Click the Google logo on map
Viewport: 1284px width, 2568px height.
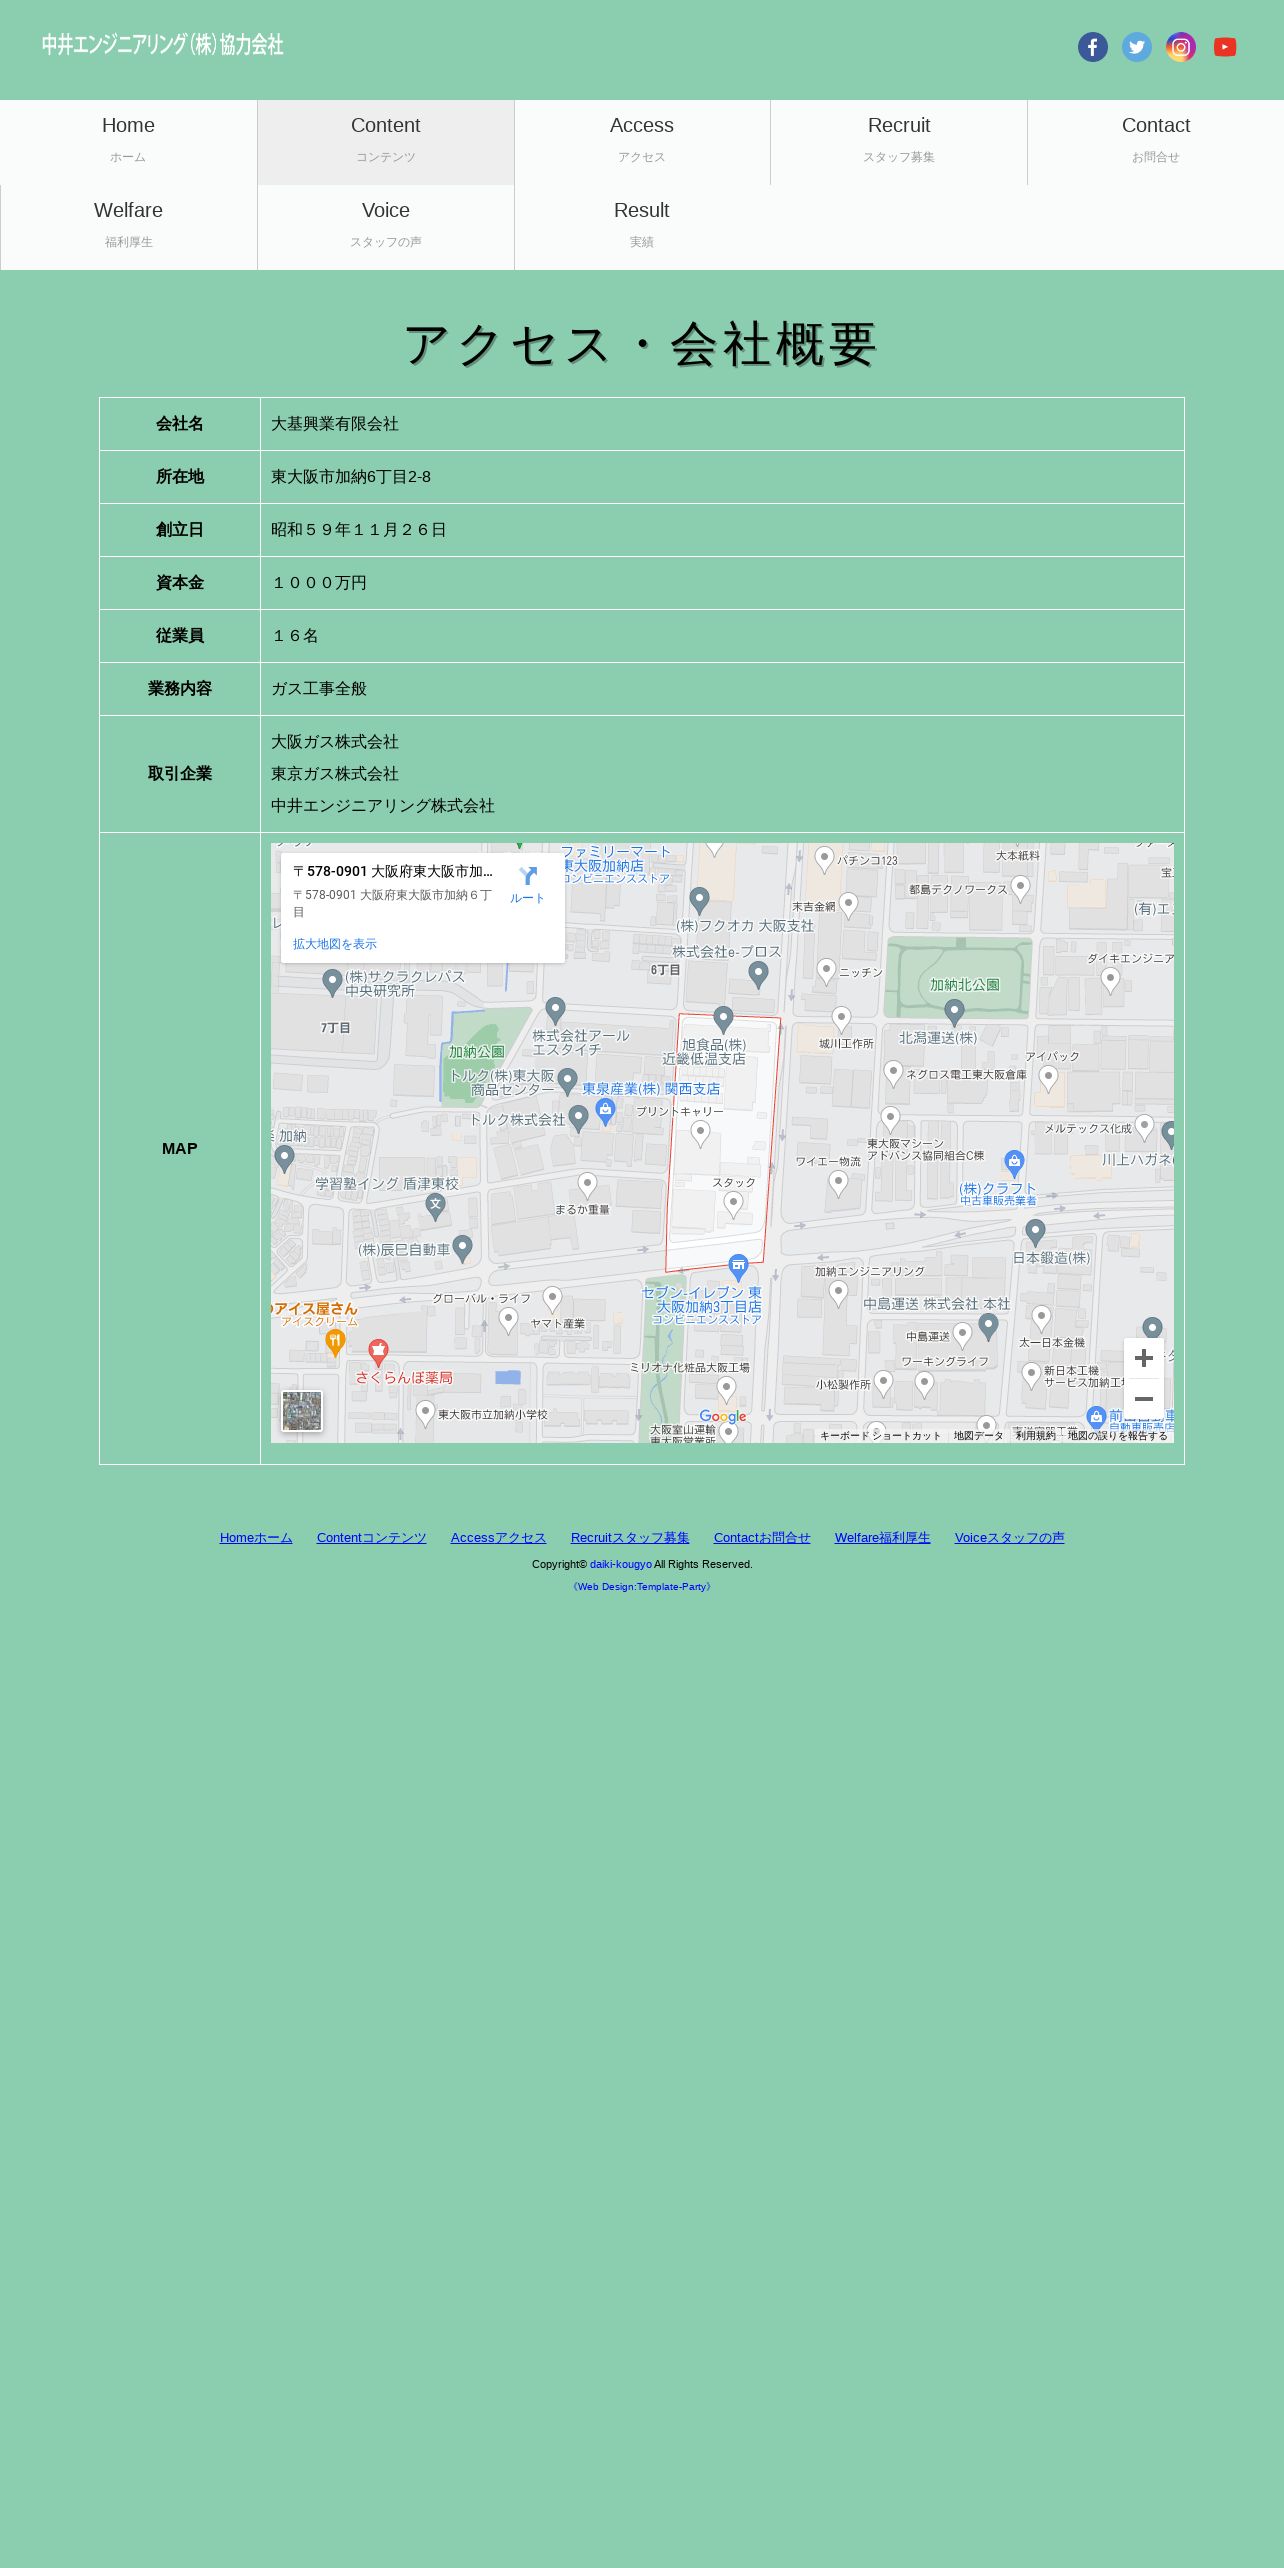coord(723,1416)
